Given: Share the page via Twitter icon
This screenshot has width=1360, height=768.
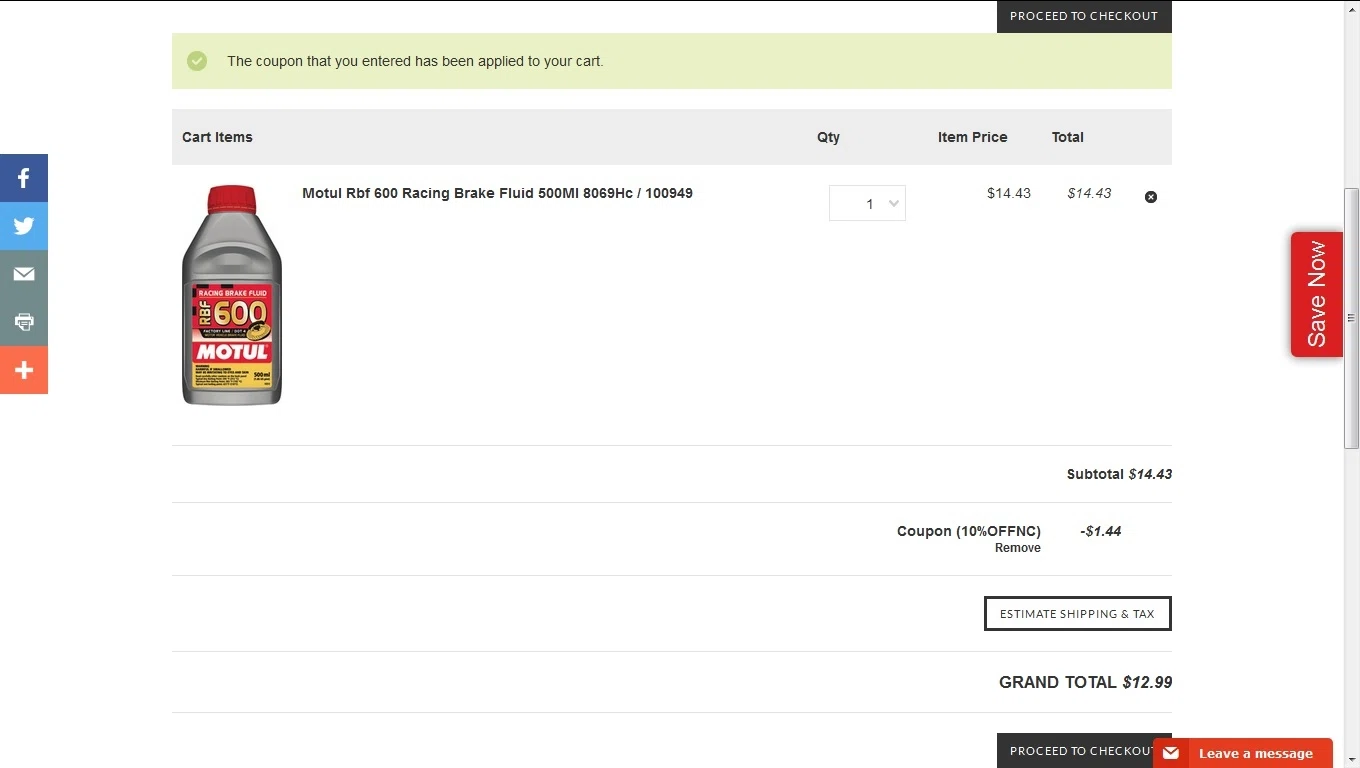Looking at the screenshot, I should point(24,226).
